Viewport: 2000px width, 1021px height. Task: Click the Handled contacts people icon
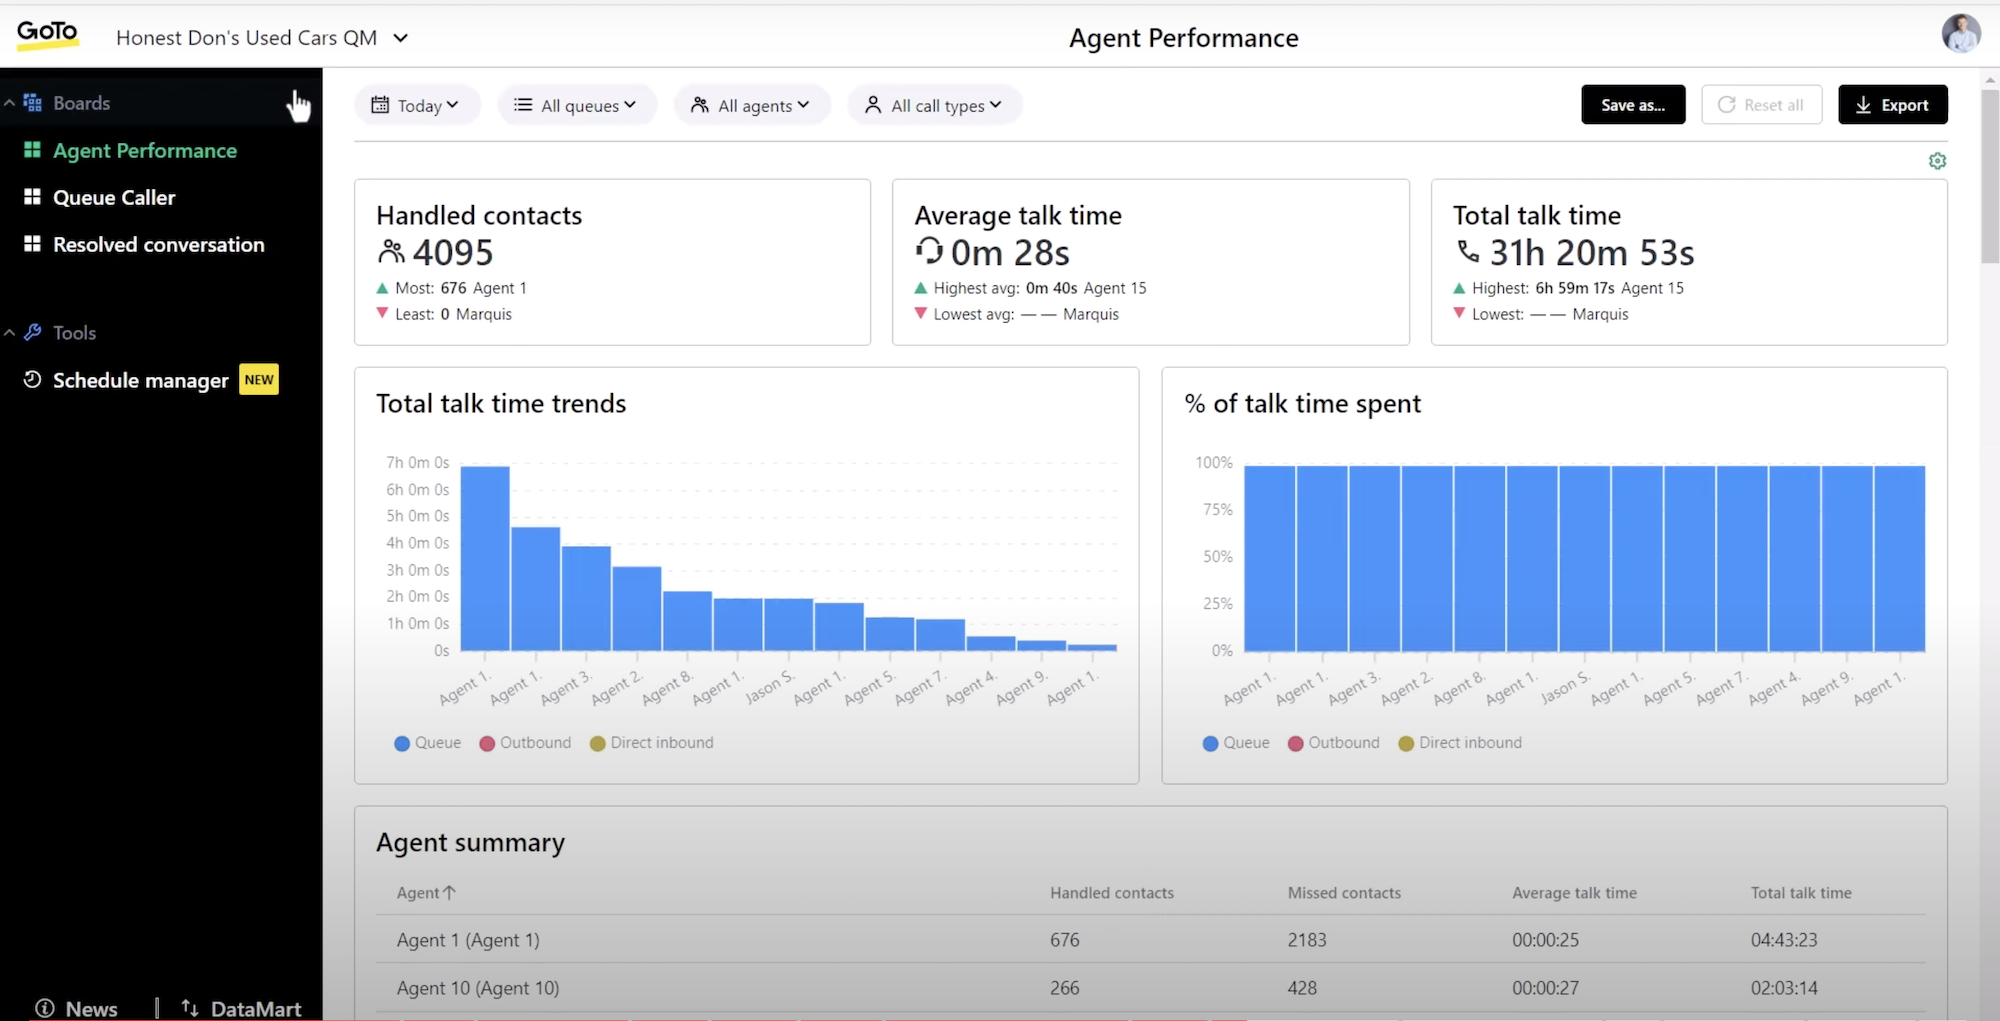pyautogui.click(x=391, y=252)
